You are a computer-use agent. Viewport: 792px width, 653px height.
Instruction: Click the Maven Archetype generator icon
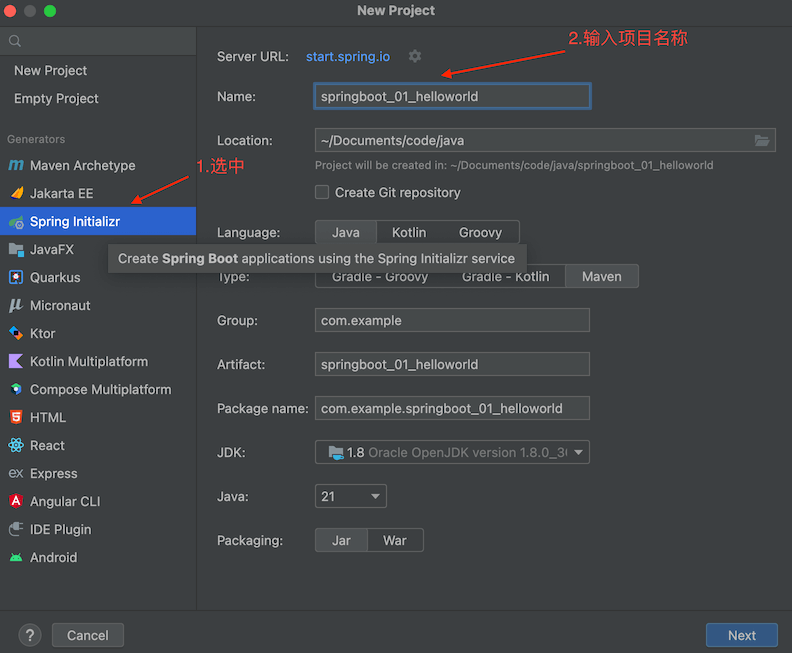[x=16, y=166]
